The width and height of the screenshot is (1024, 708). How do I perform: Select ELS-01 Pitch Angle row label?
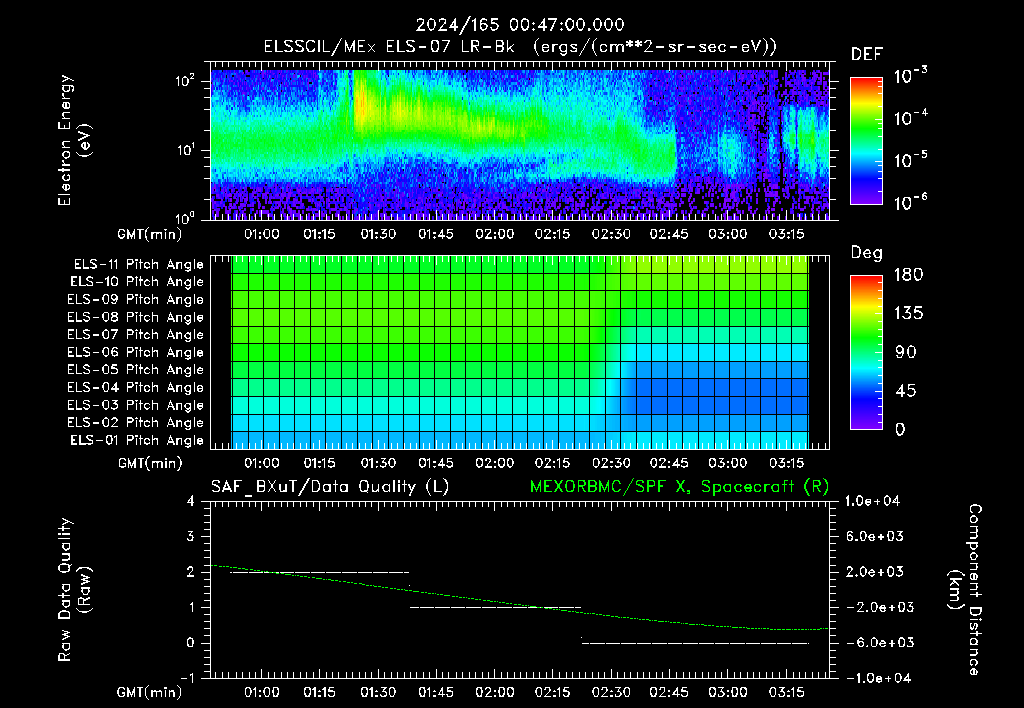point(137,441)
